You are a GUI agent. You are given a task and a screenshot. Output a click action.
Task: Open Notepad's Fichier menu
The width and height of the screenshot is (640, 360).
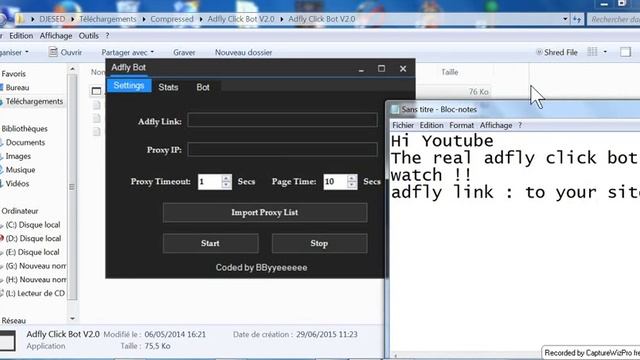coord(403,125)
